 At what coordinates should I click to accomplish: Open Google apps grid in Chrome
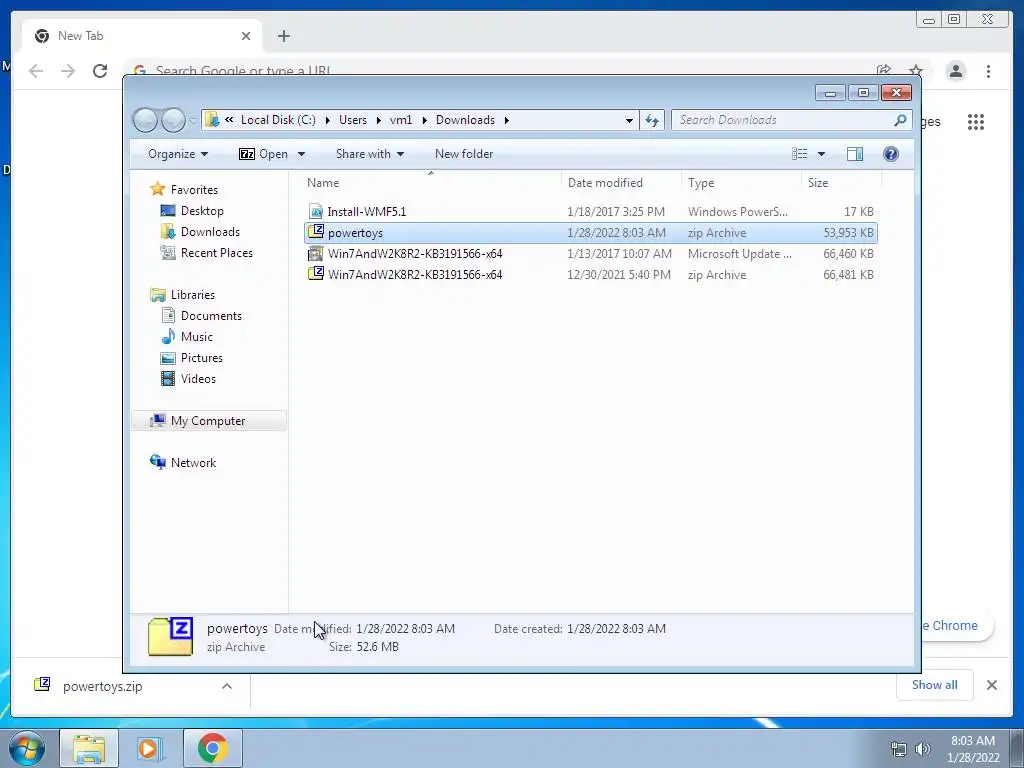coord(976,121)
